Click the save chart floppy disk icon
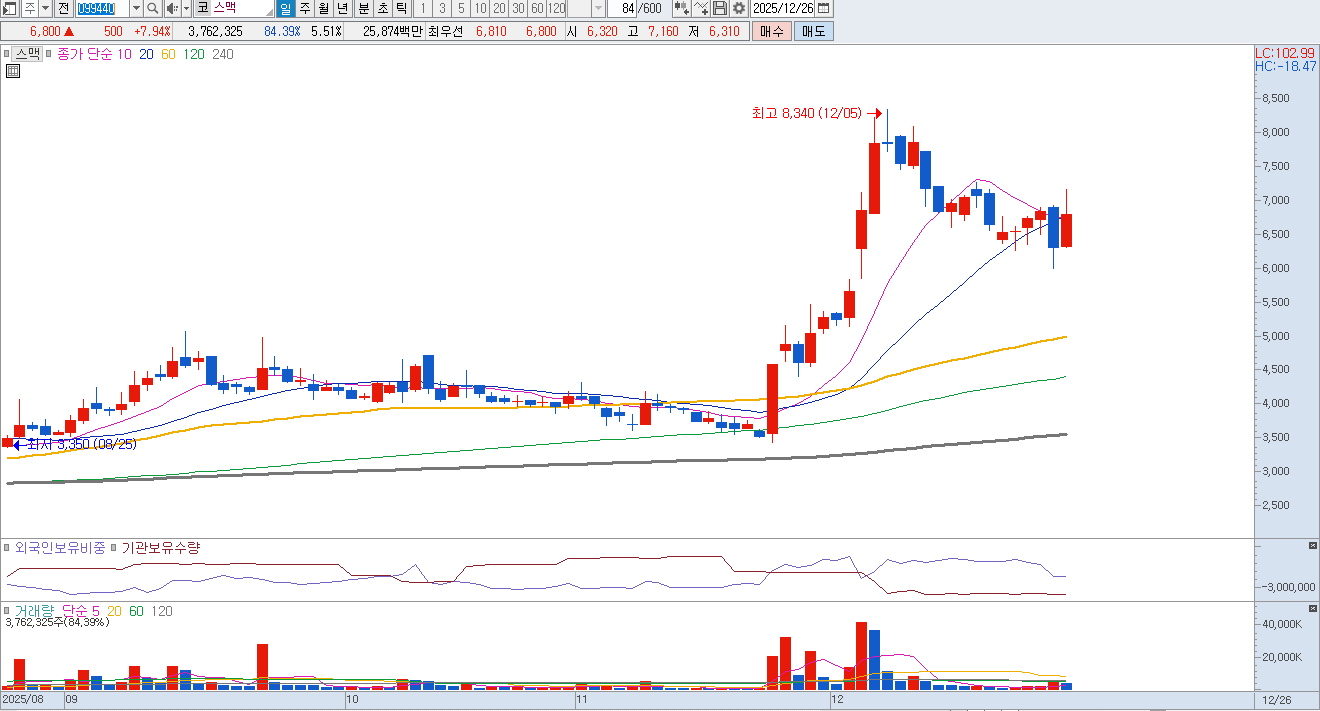1320x711 pixels. [720, 8]
